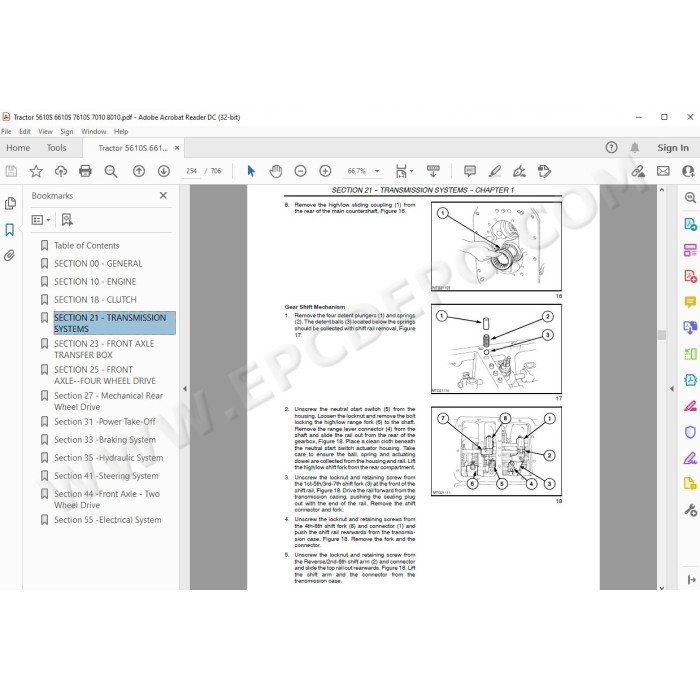The image size is (700, 700).
Task: Click the scrolling mode keyboard icon
Action: click(433, 171)
